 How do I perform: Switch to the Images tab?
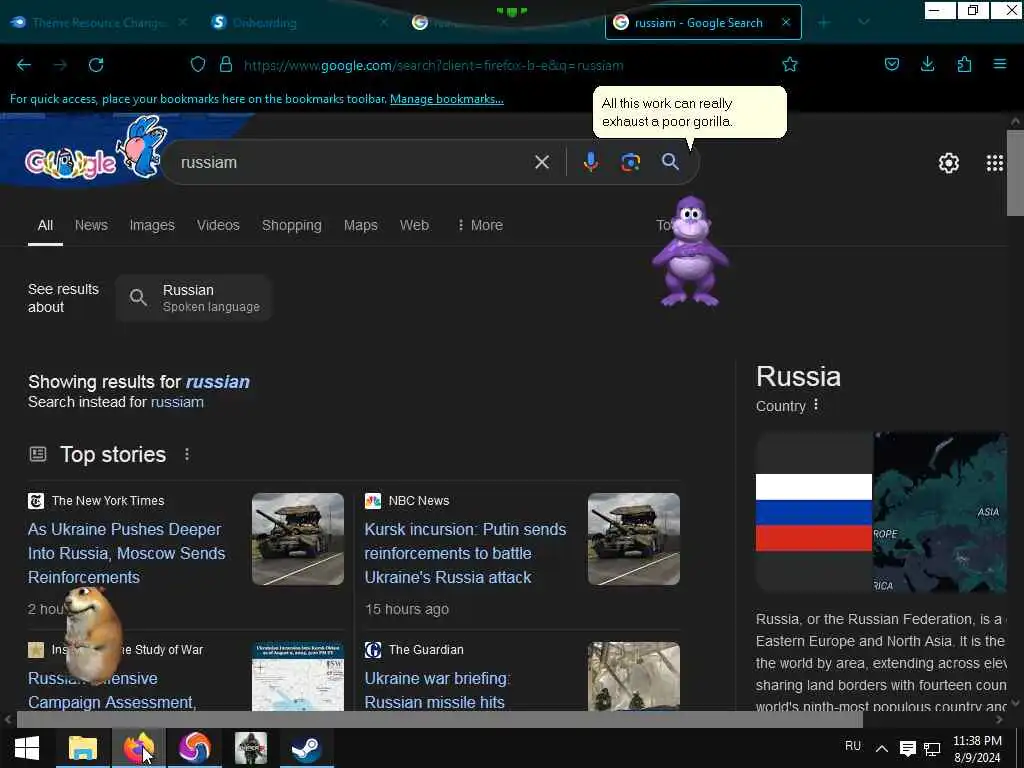point(152,225)
